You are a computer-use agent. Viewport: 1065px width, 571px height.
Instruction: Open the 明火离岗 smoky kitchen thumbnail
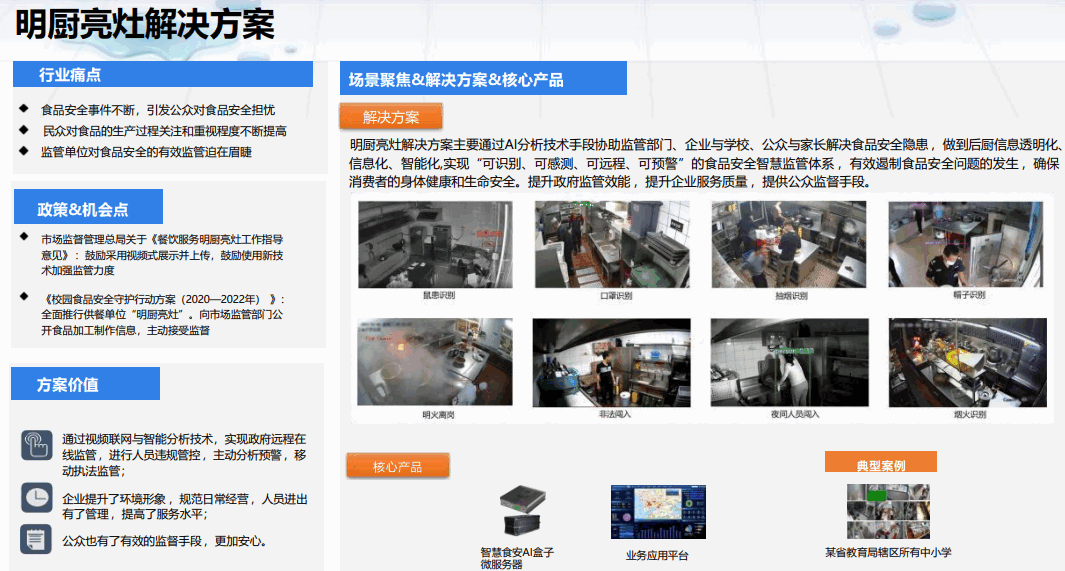435,363
